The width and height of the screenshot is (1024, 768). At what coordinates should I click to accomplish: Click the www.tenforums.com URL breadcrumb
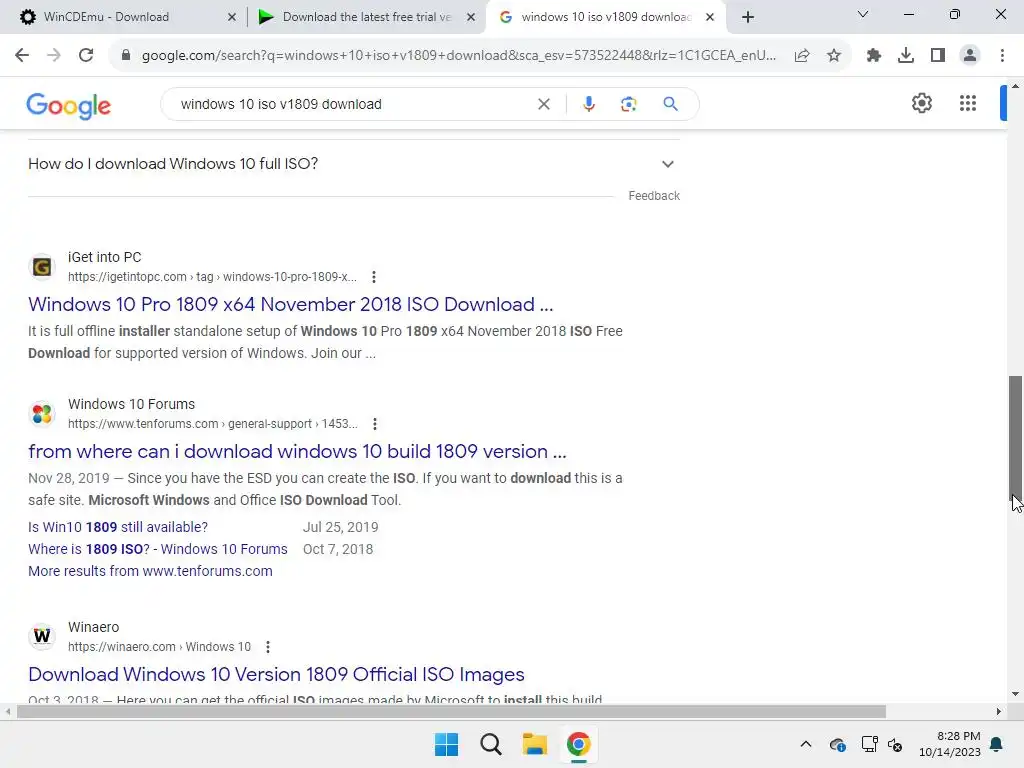click(213, 424)
